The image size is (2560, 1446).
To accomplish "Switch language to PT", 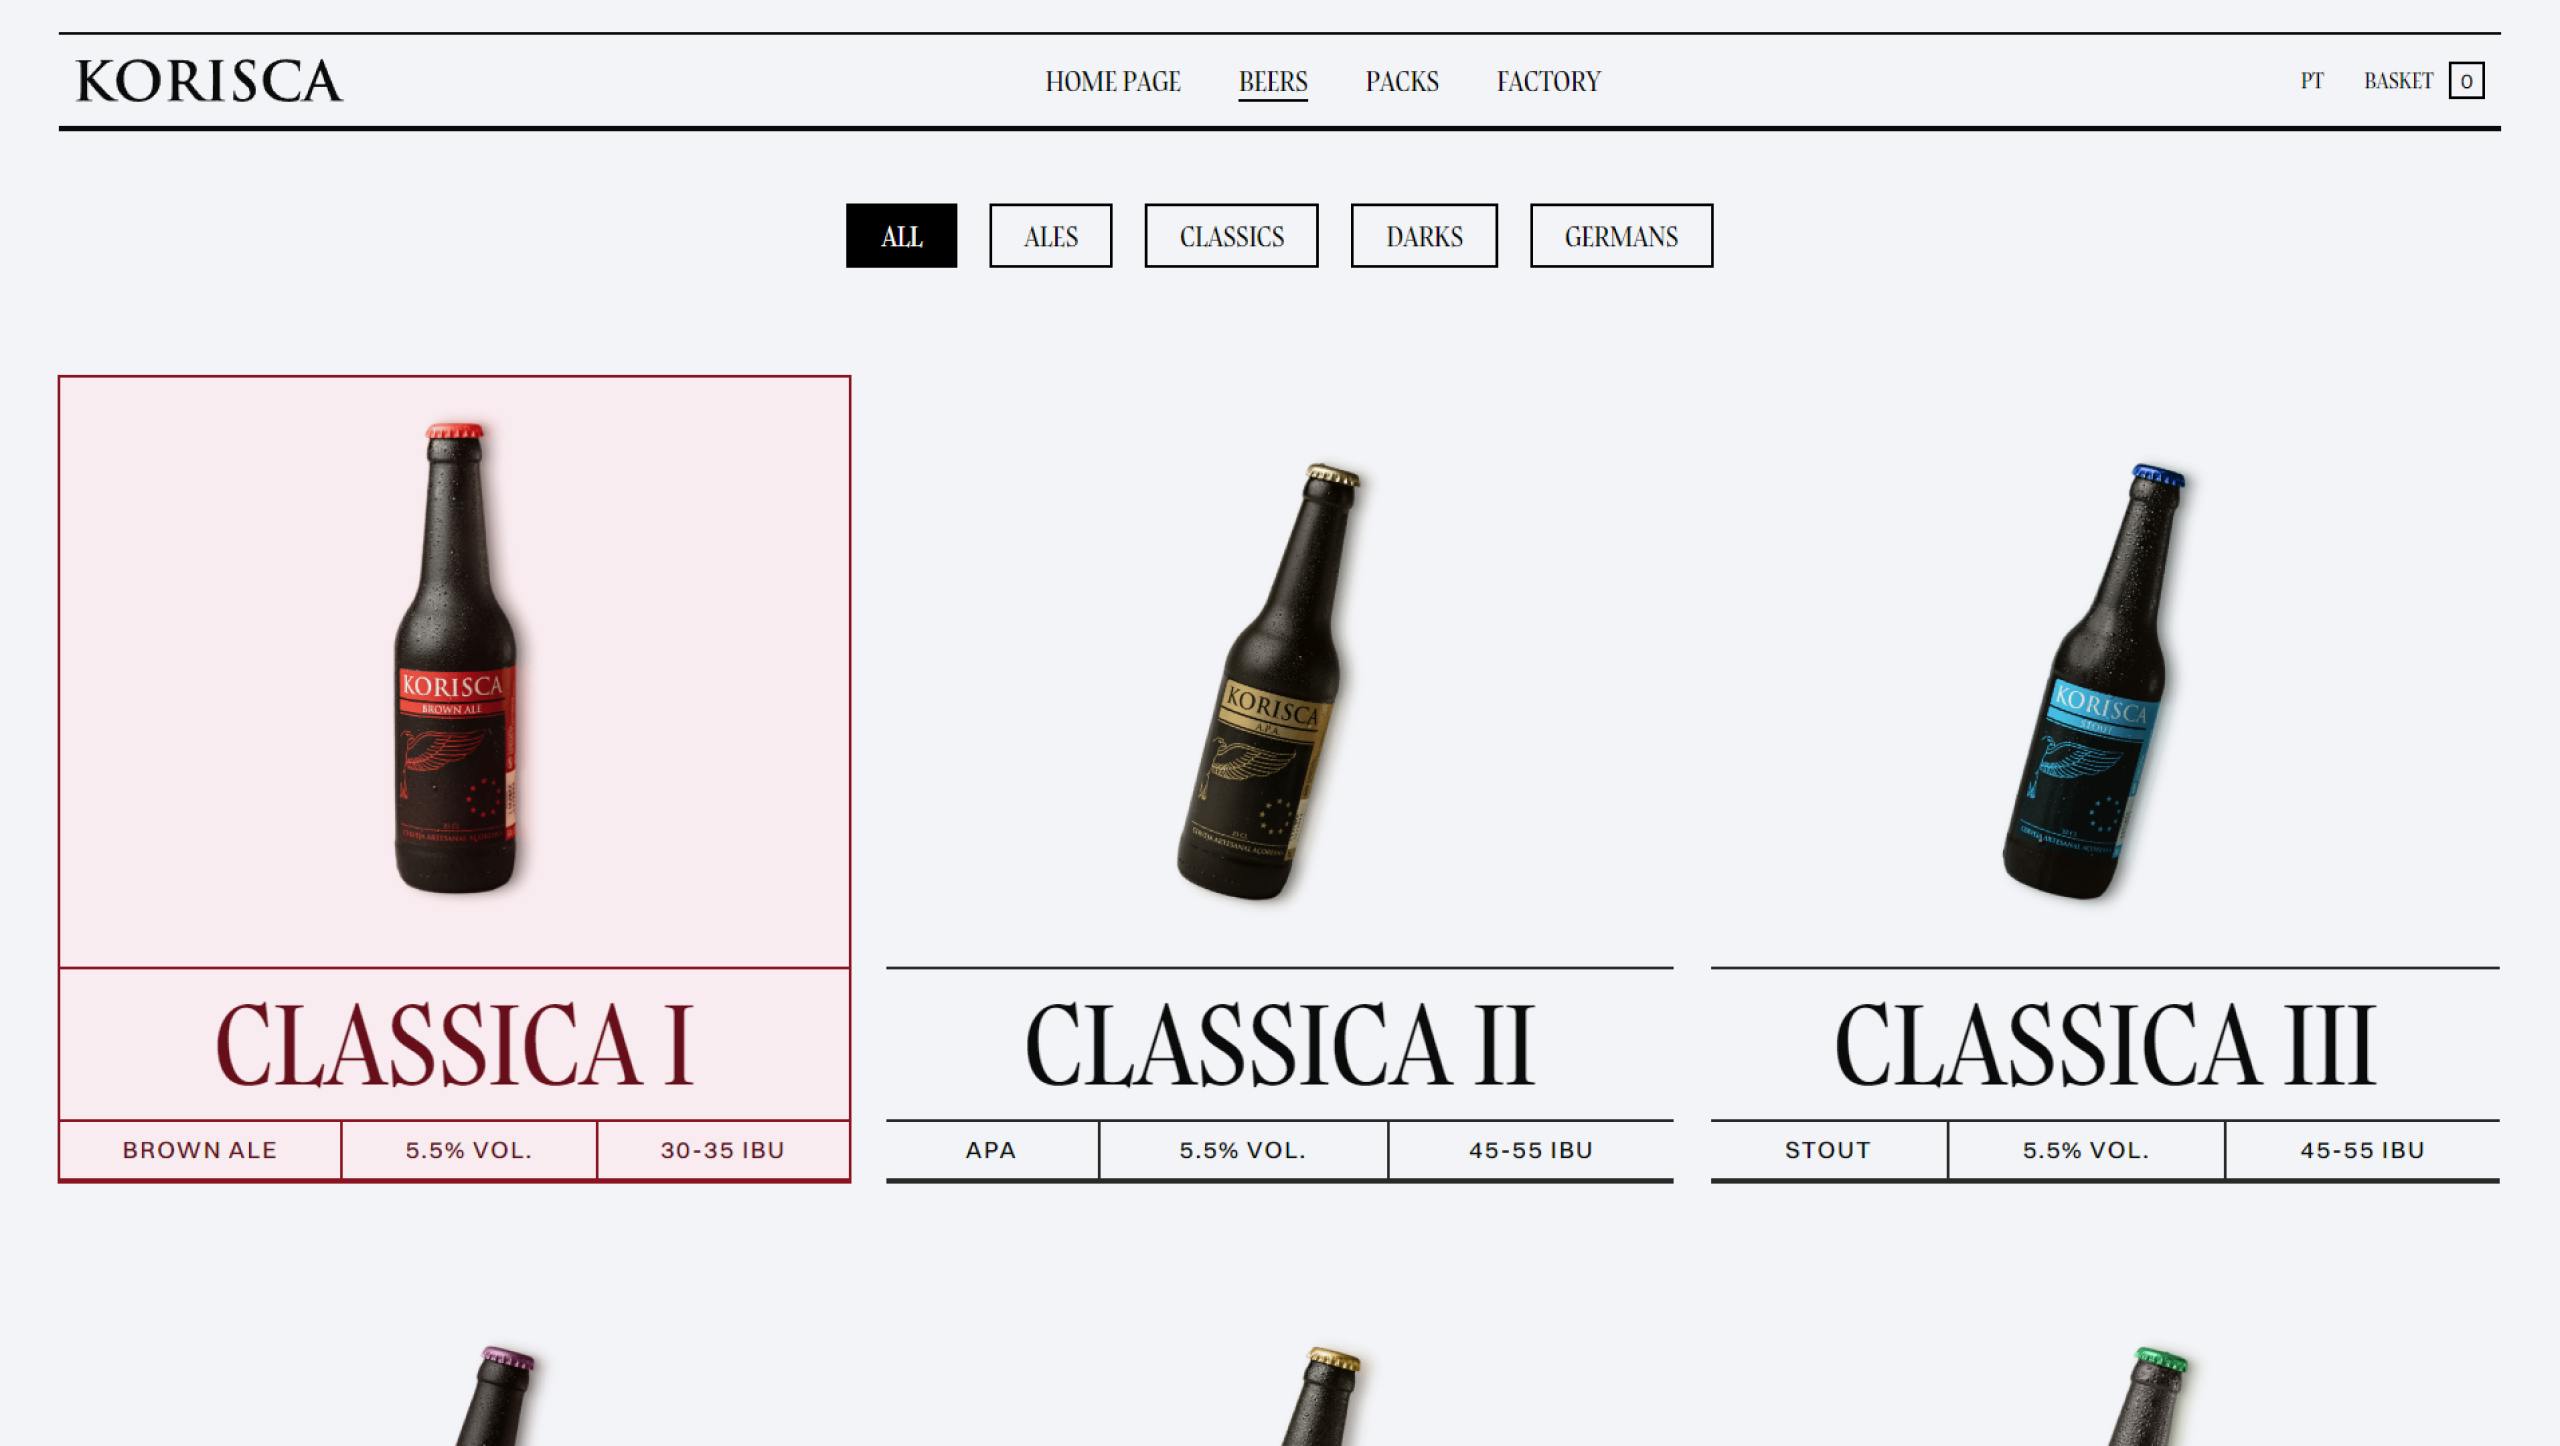I will 2312,81.
